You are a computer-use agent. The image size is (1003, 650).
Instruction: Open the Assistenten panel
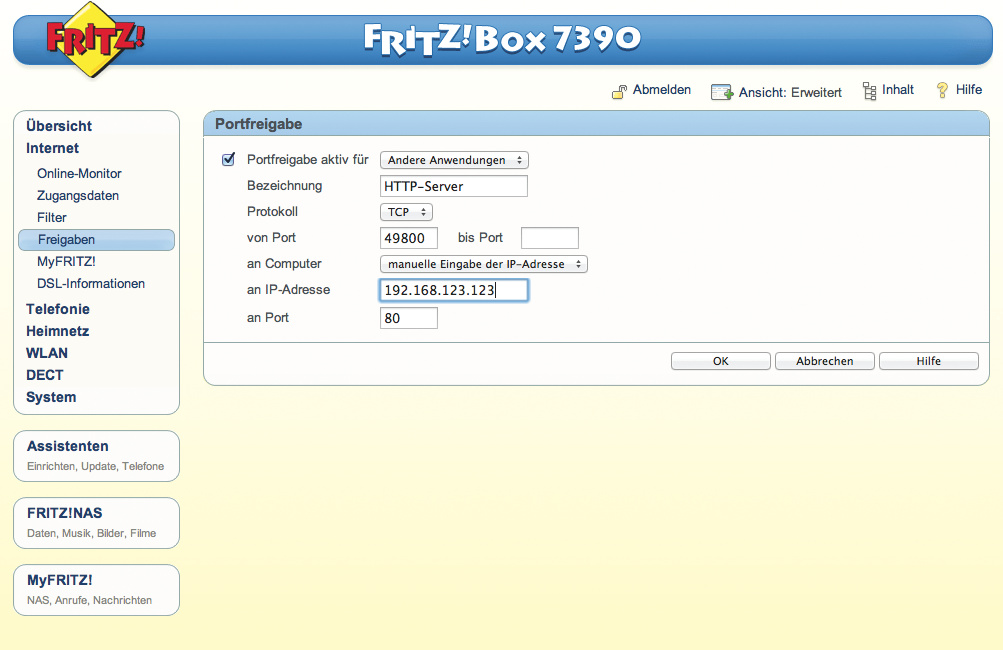tap(97, 456)
